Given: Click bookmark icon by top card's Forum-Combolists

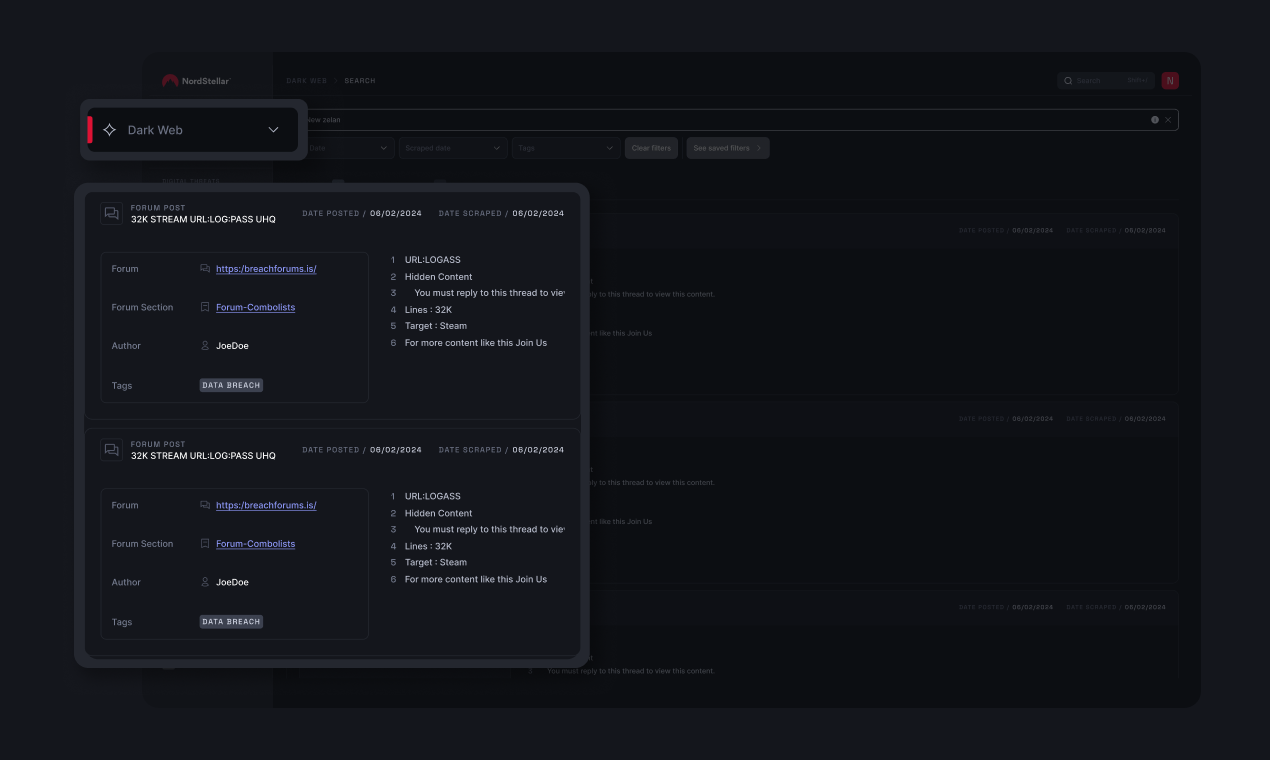Looking at the screenshot, I should (205, 308).
